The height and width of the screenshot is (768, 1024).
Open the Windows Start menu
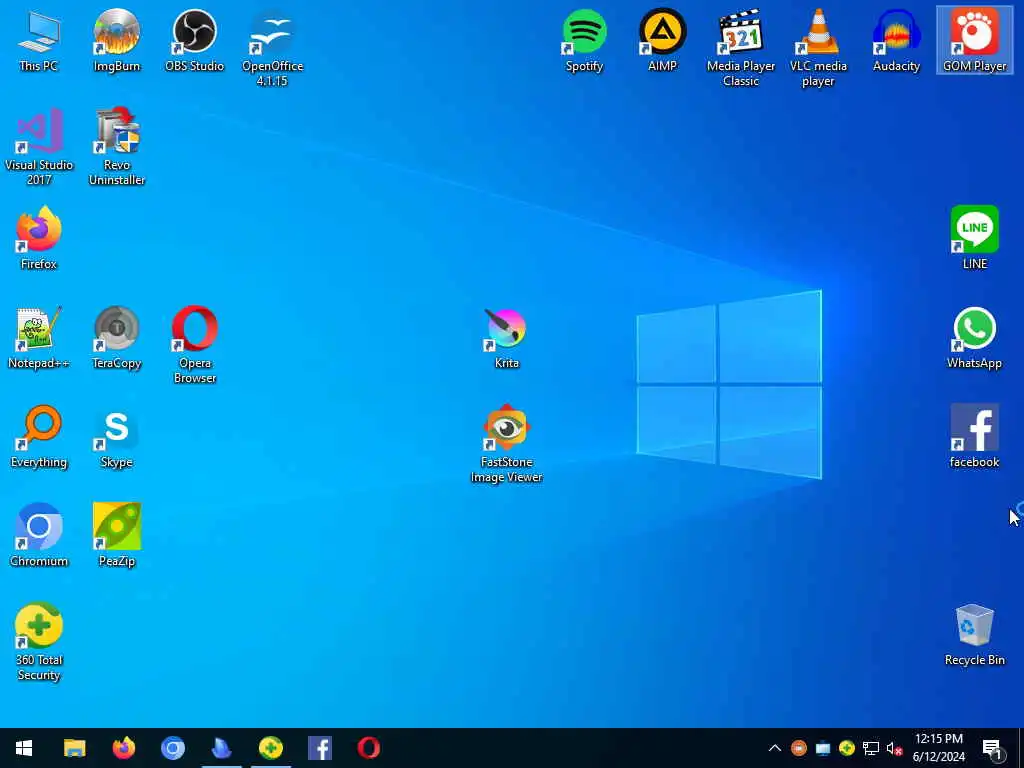(24, 748)
